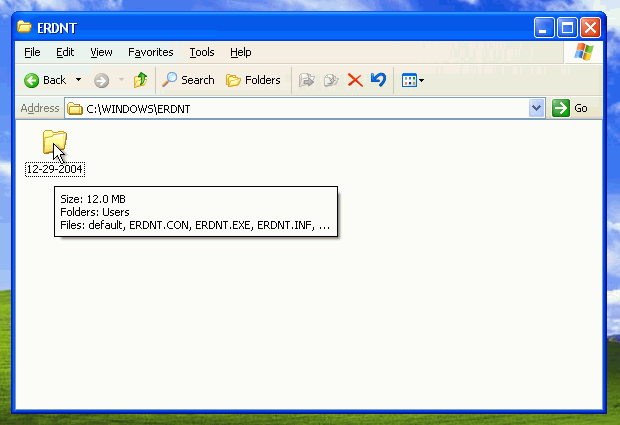Open the View menu
620x425 pixels.
click(x=101, y=52)
